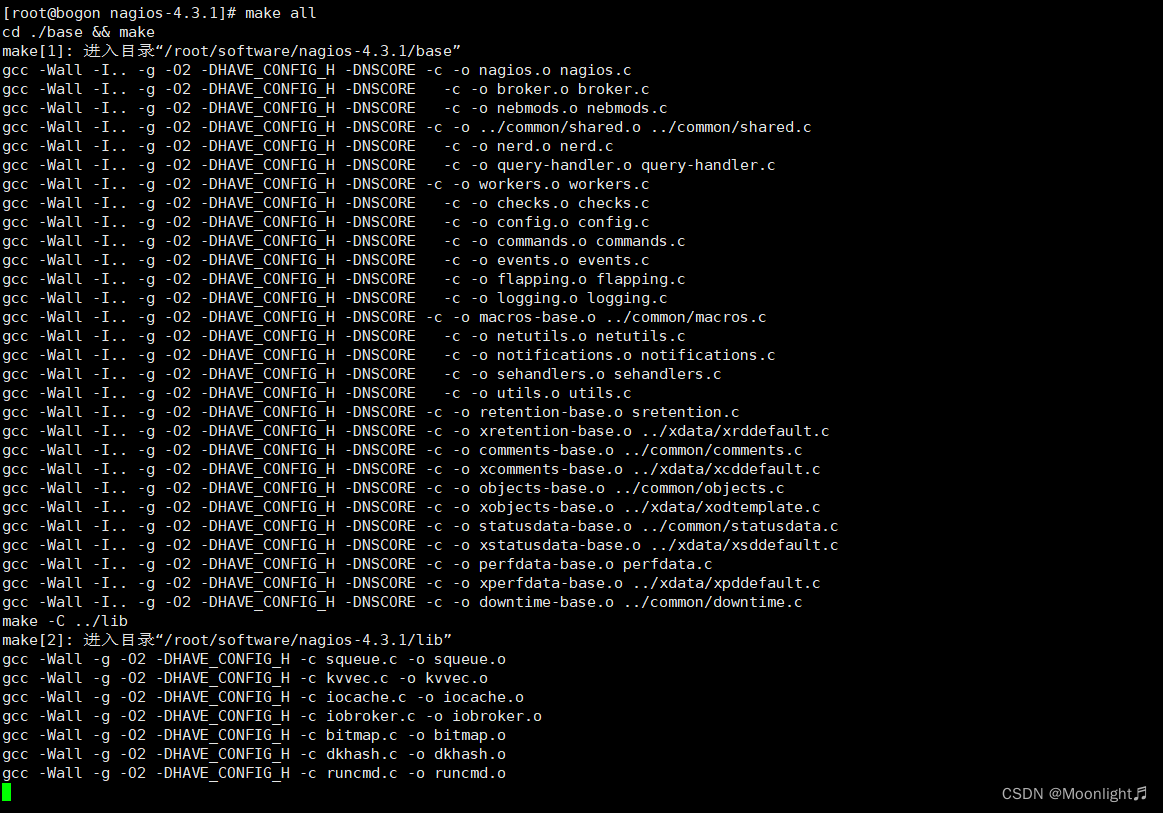Click the iobroker.c compile line
Screen dimensions: 1163x813
click(x=271, y=716)
